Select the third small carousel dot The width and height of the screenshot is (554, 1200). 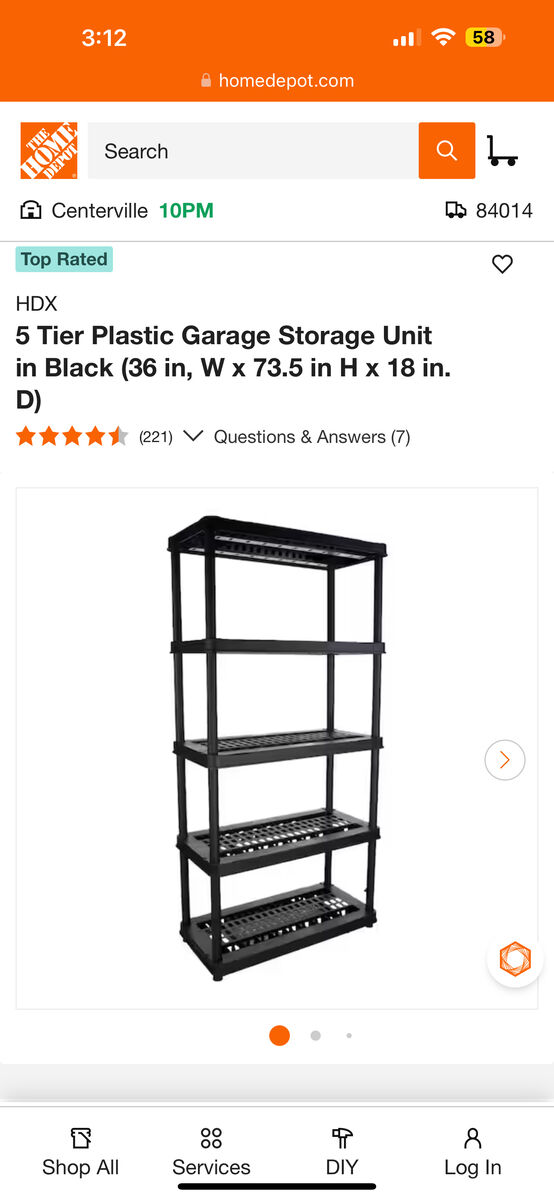(349, 1035)
